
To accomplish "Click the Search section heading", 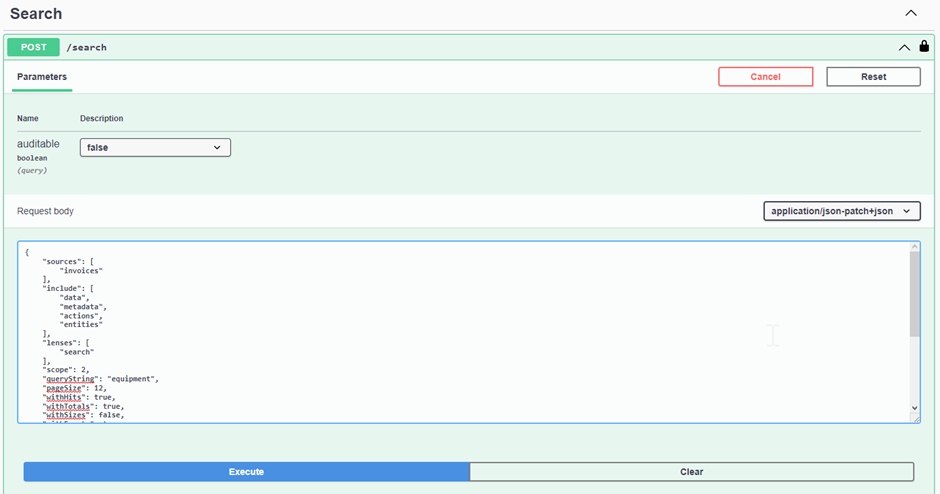I will 36,14.
